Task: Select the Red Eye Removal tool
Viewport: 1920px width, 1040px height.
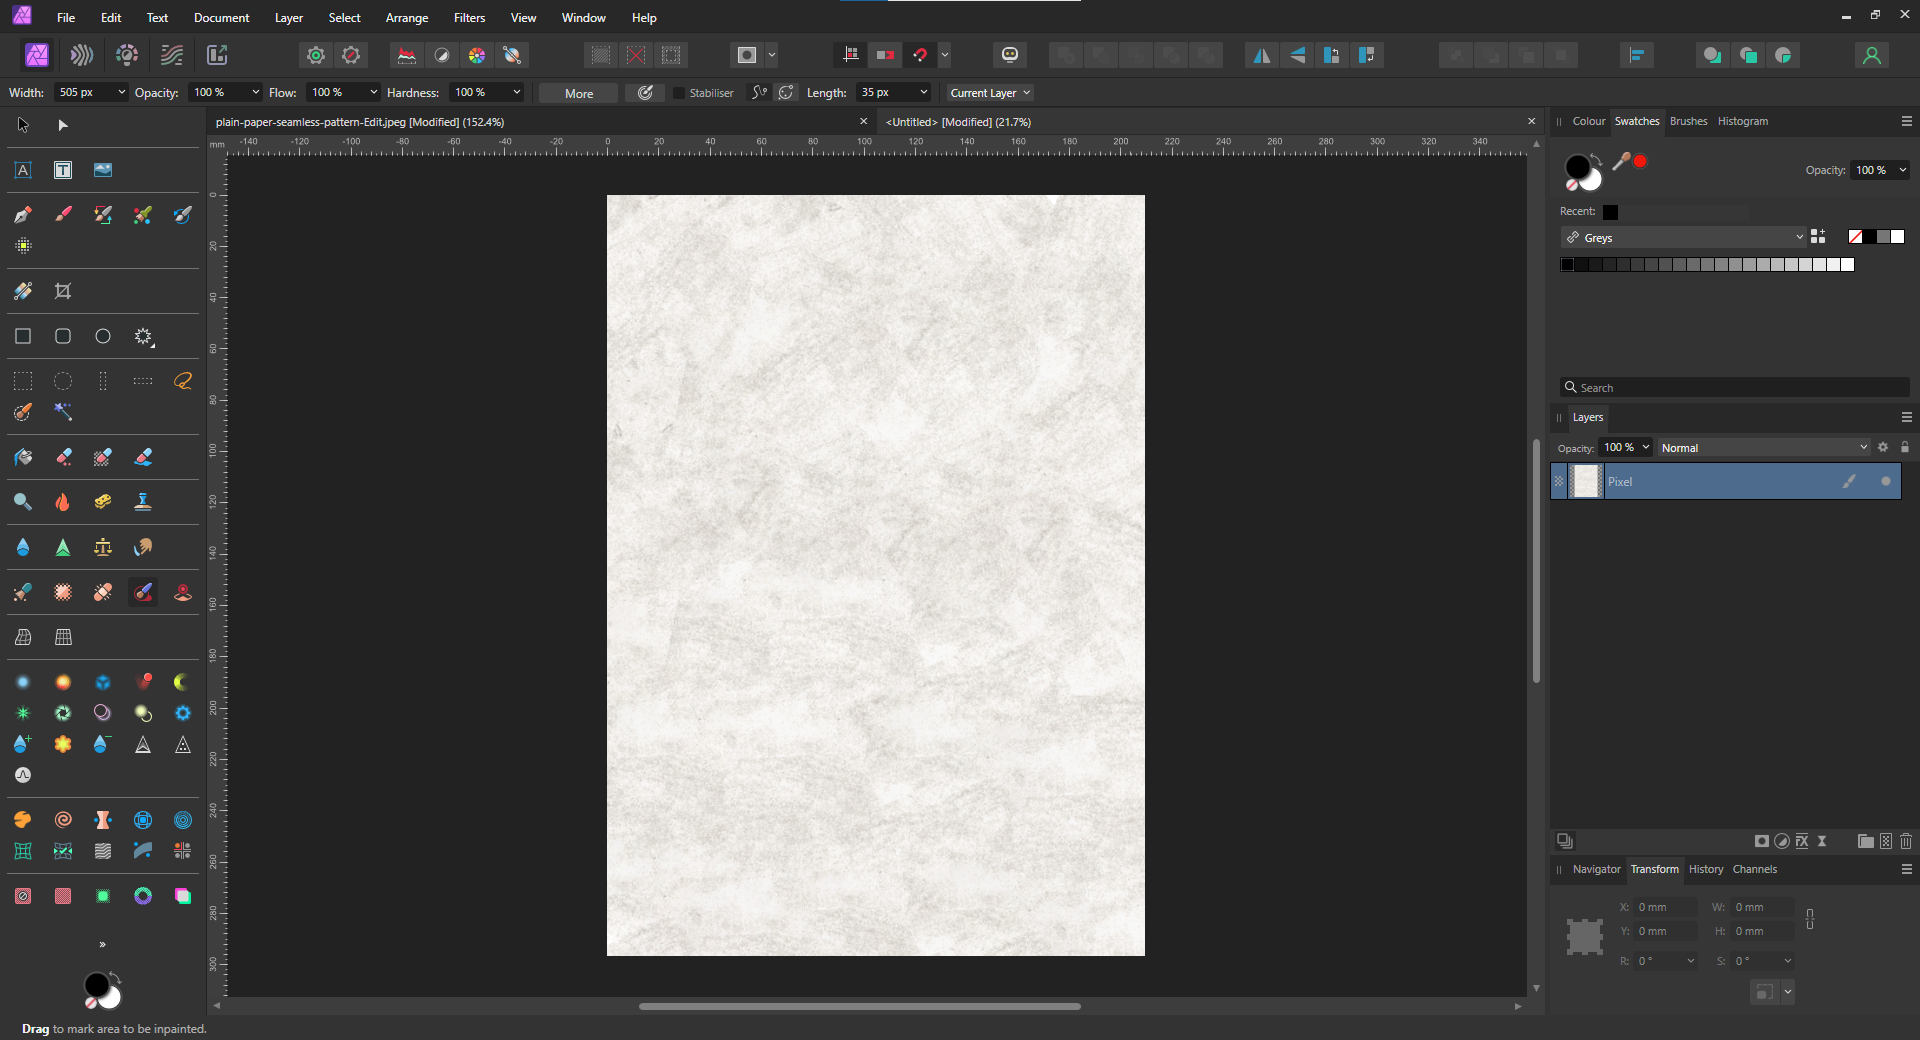Action: pos(183,592)
